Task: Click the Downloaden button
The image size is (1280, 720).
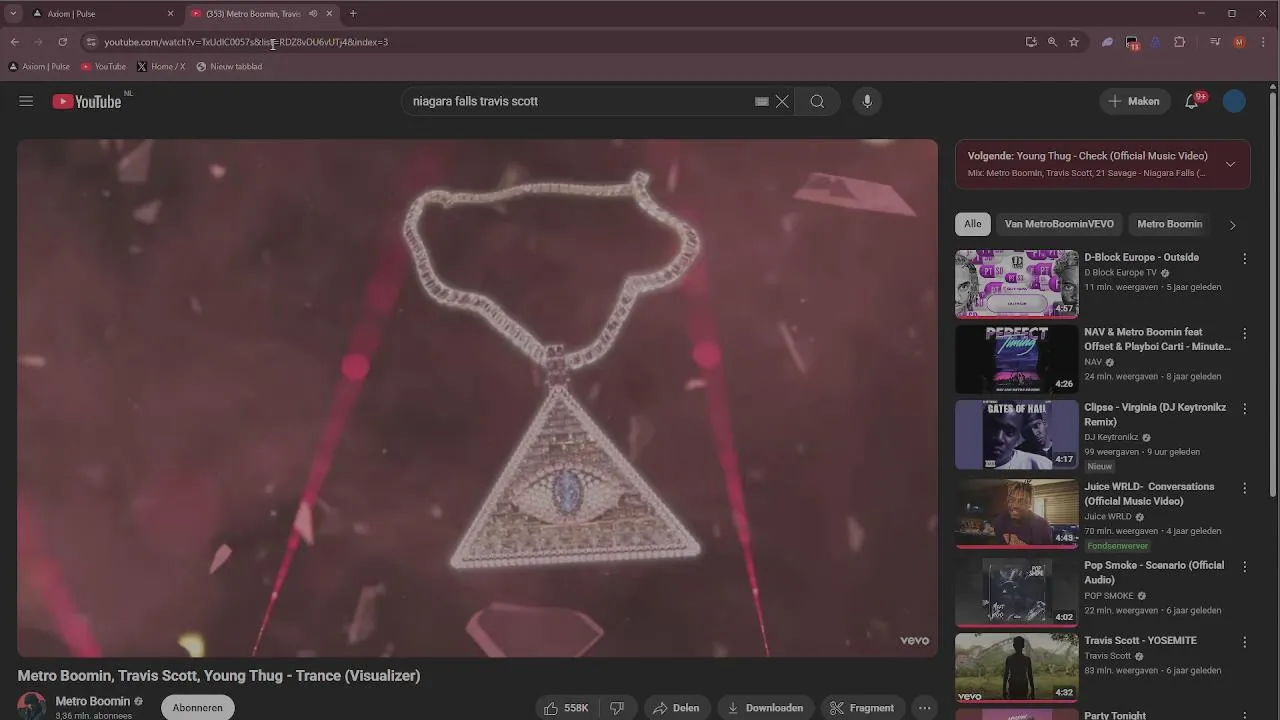Action: pos(765,708)
